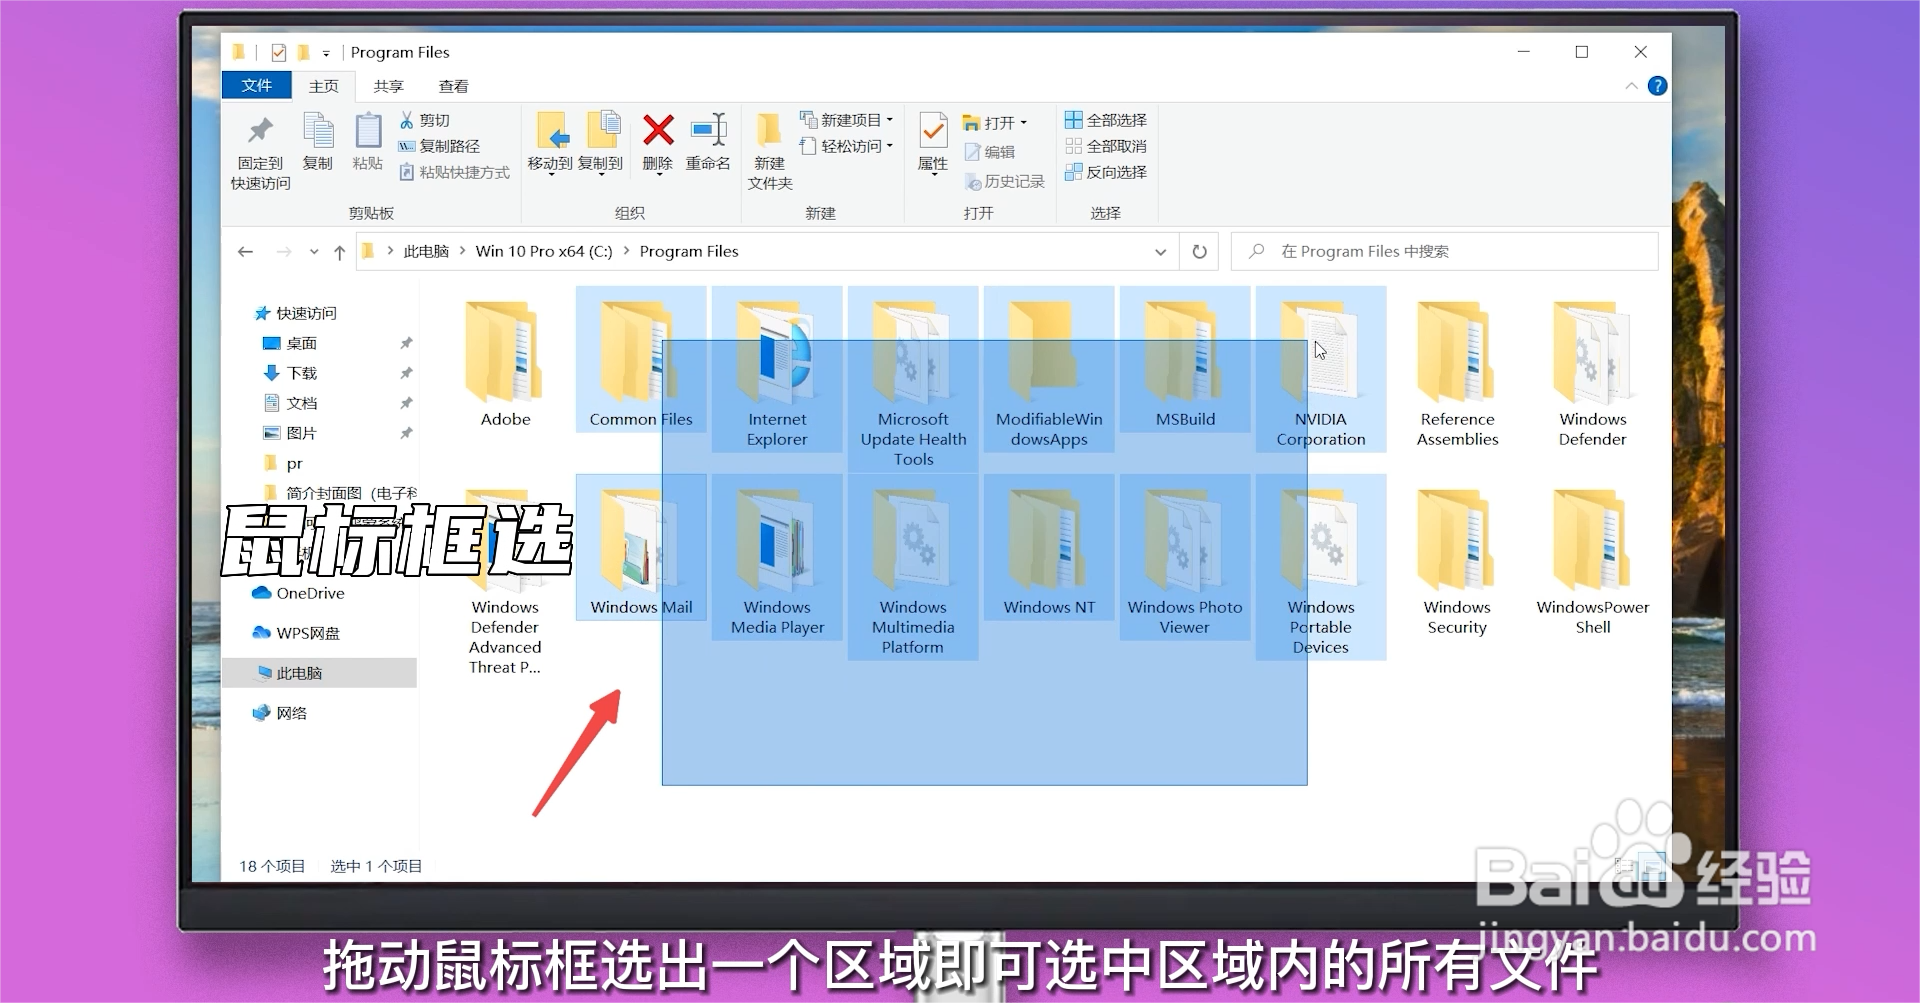The image size is (1920, 1003).
Task: Open the address bar history dropdown
Action: pyautogui.click(x=1160, y=252)
